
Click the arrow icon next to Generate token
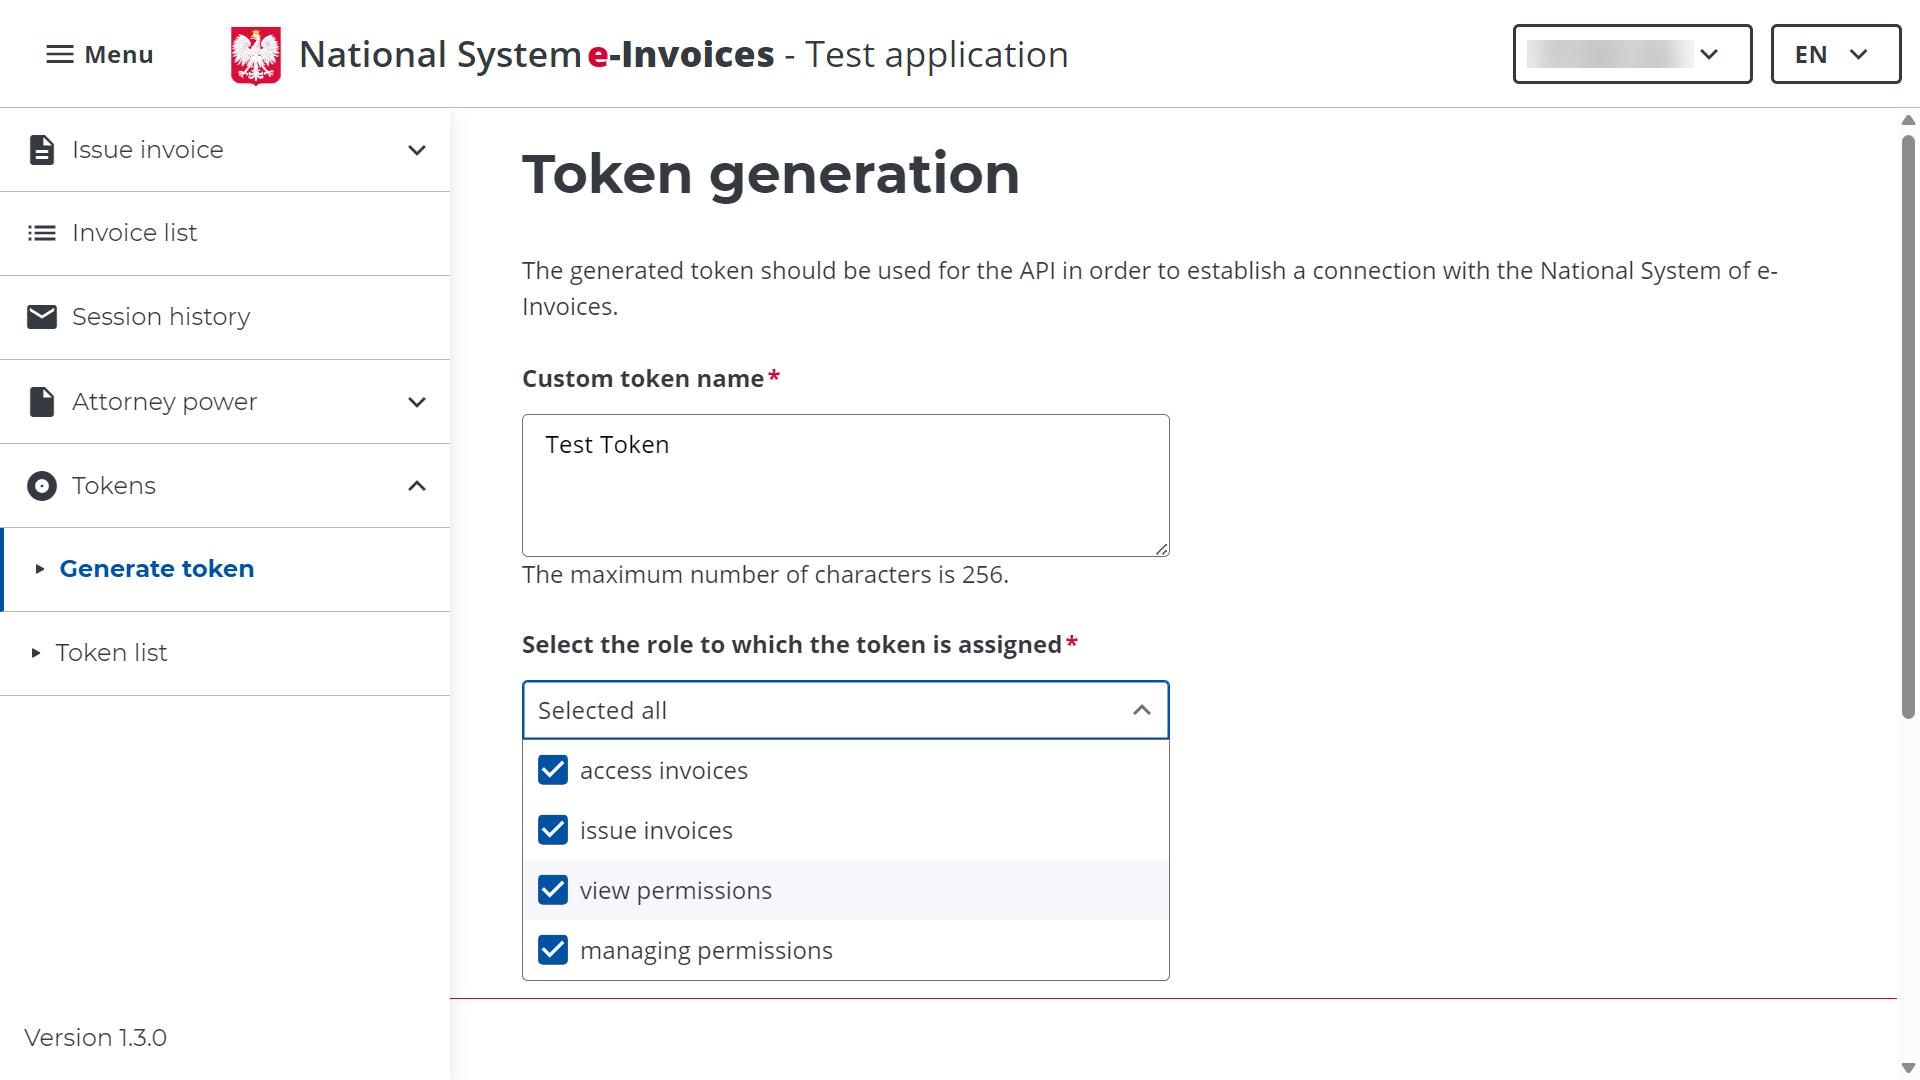[x=40, y=569]
